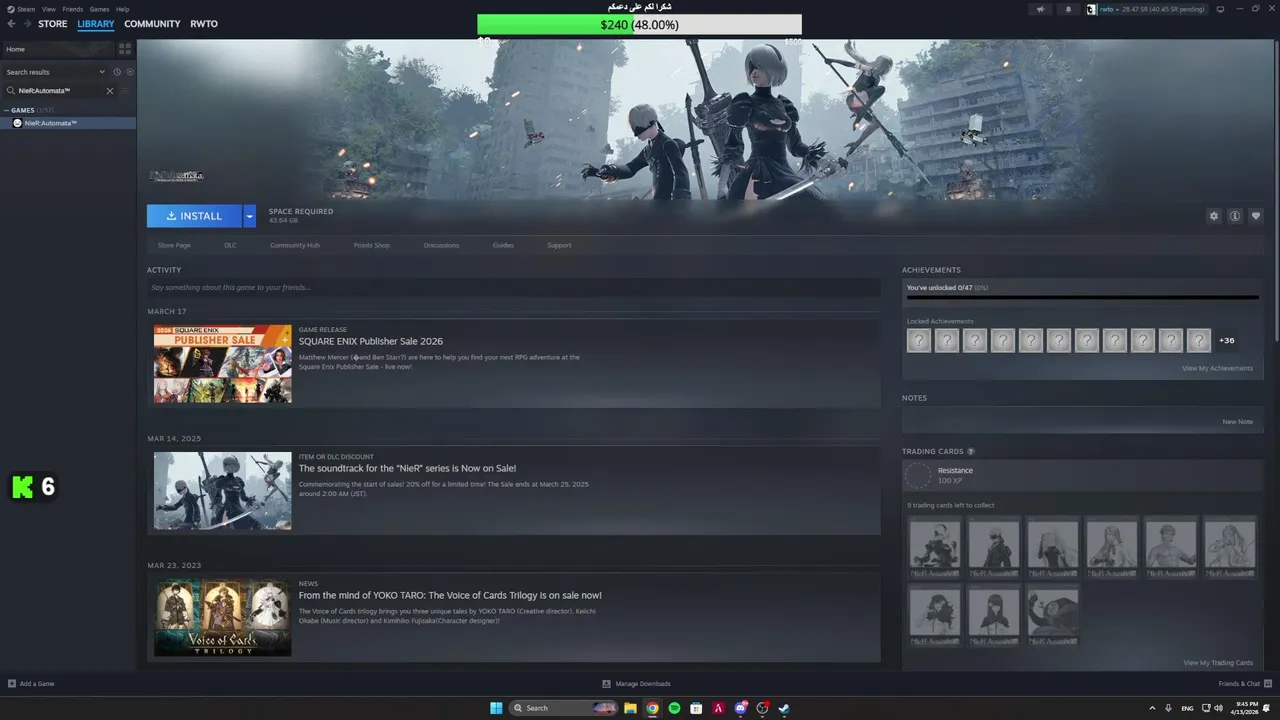
Task: Click the ready-to-play filter icon
Action: pyautogui.click(x=130, y=72)
